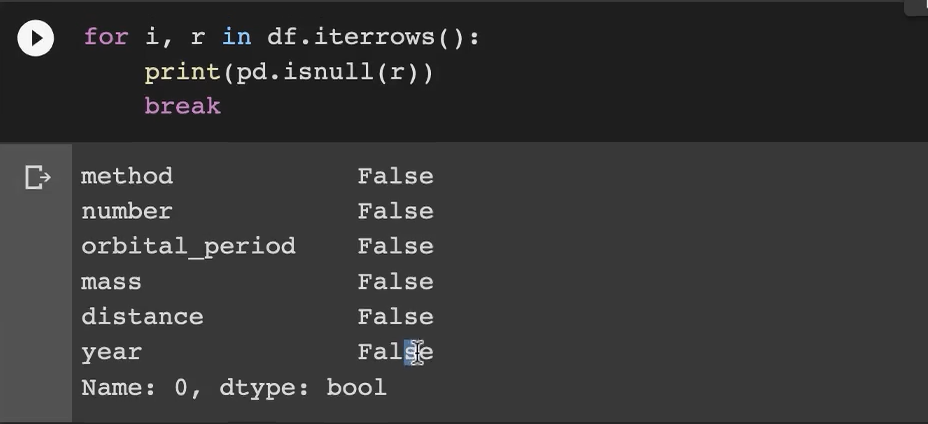Click the 'year' row label
The width and height of the screenshot is (928, 424).
pyautogui.click(x=111, y=354)
